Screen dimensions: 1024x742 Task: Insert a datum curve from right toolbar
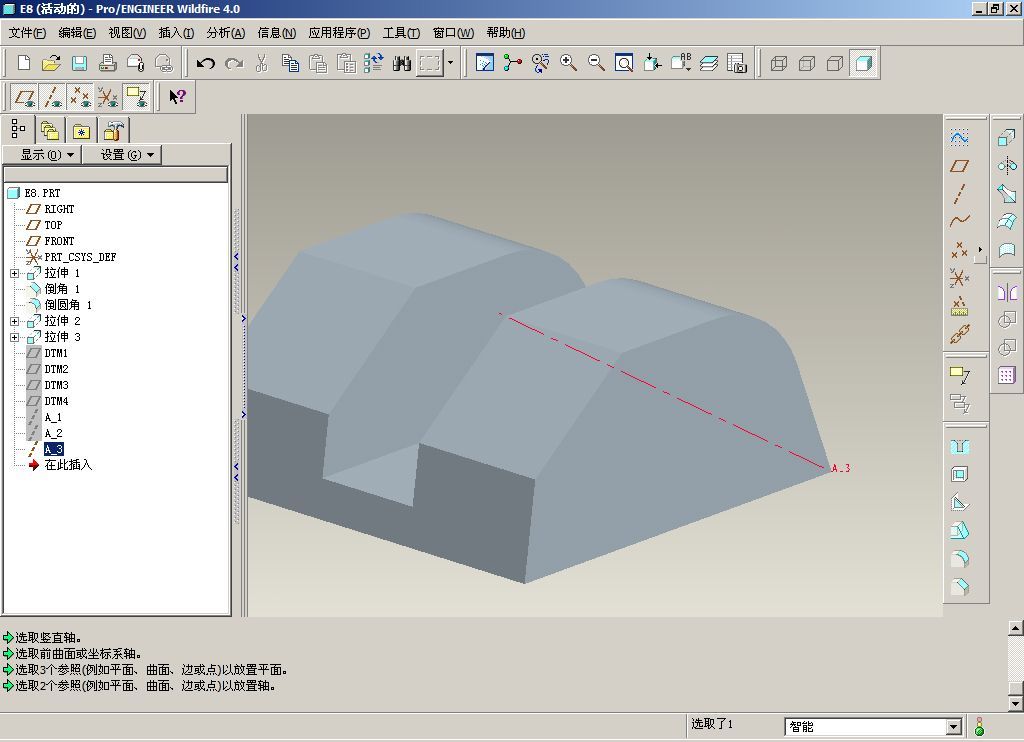click(959, 221)
